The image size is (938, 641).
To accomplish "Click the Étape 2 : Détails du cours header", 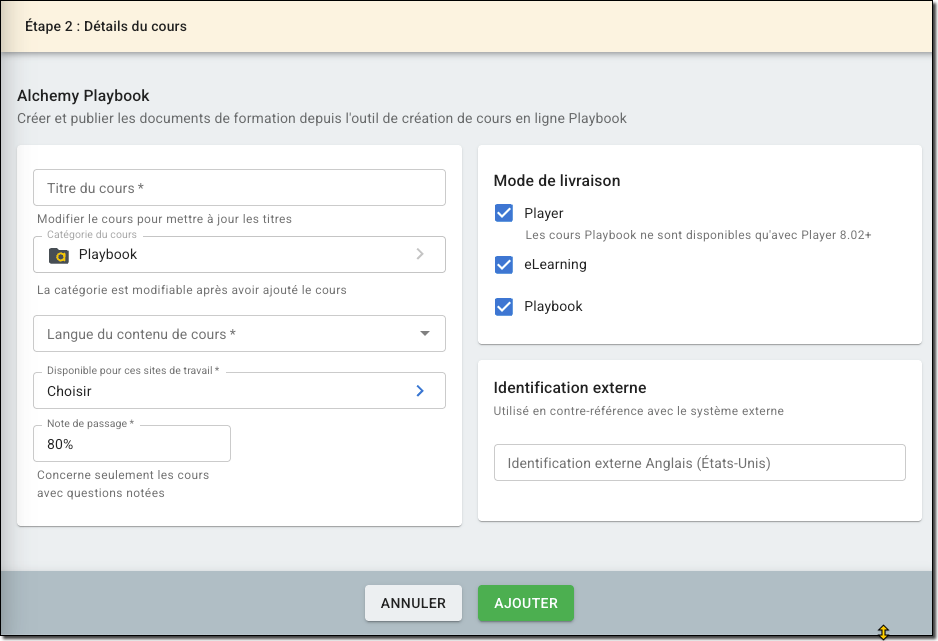I will pos(106,26).
